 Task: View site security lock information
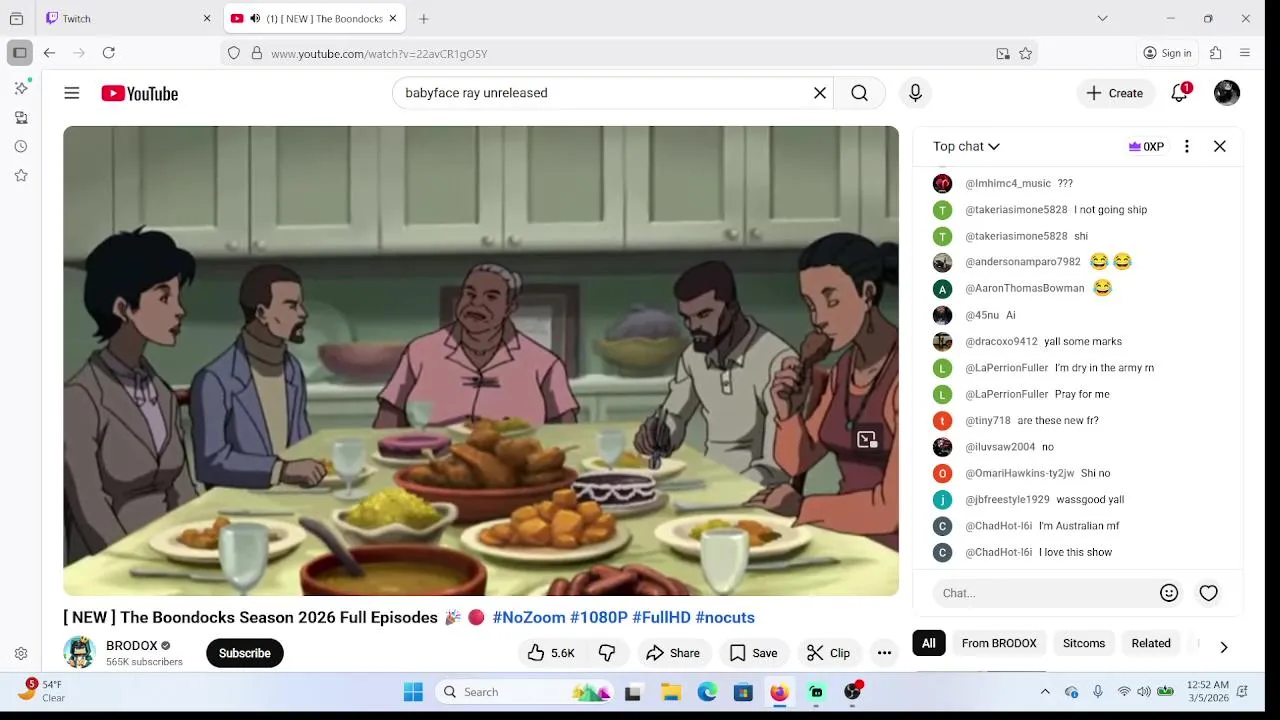[257, 53]
